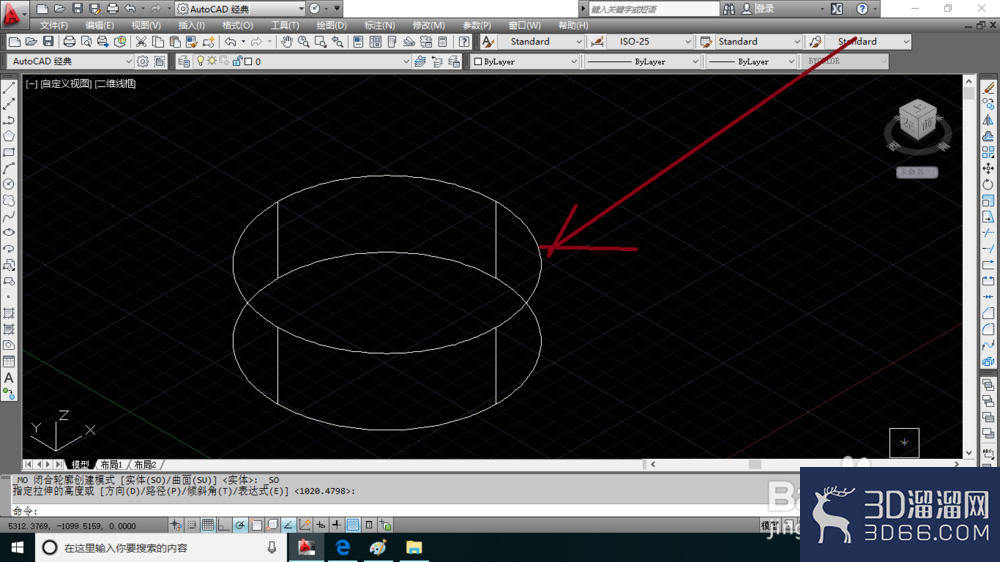Viewport: 1000px width, 562px height.
Task: Select the Mirror modify tool
Action: tap(988, 120)
